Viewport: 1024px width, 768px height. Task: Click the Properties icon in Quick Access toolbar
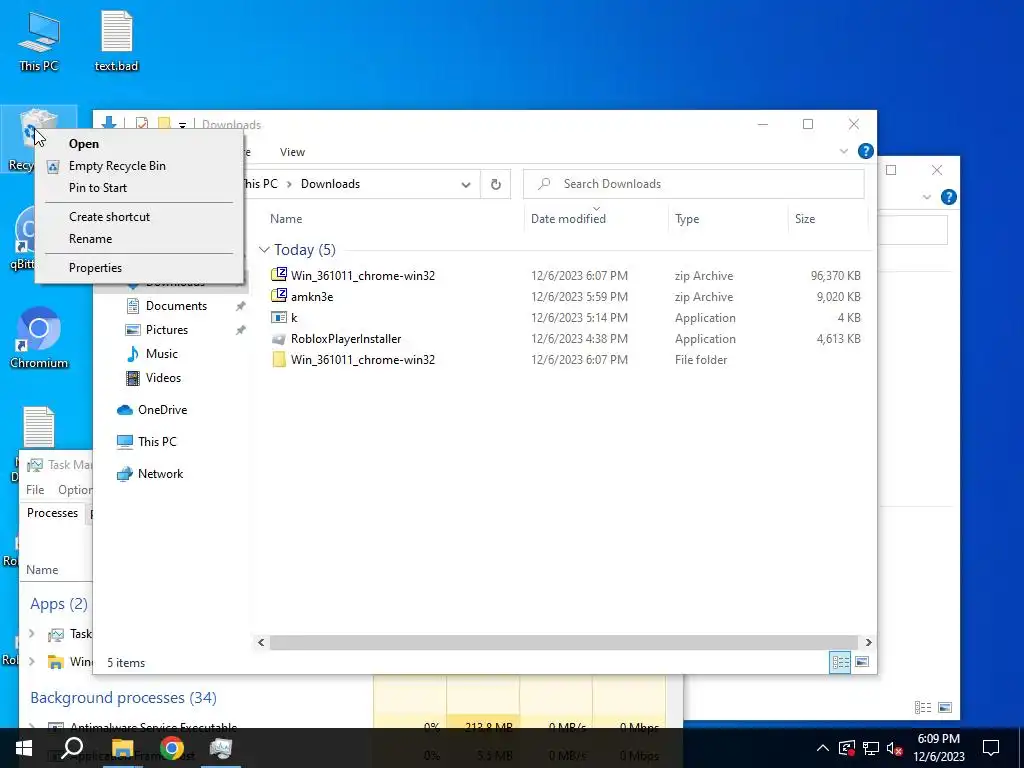click(142, 125)
